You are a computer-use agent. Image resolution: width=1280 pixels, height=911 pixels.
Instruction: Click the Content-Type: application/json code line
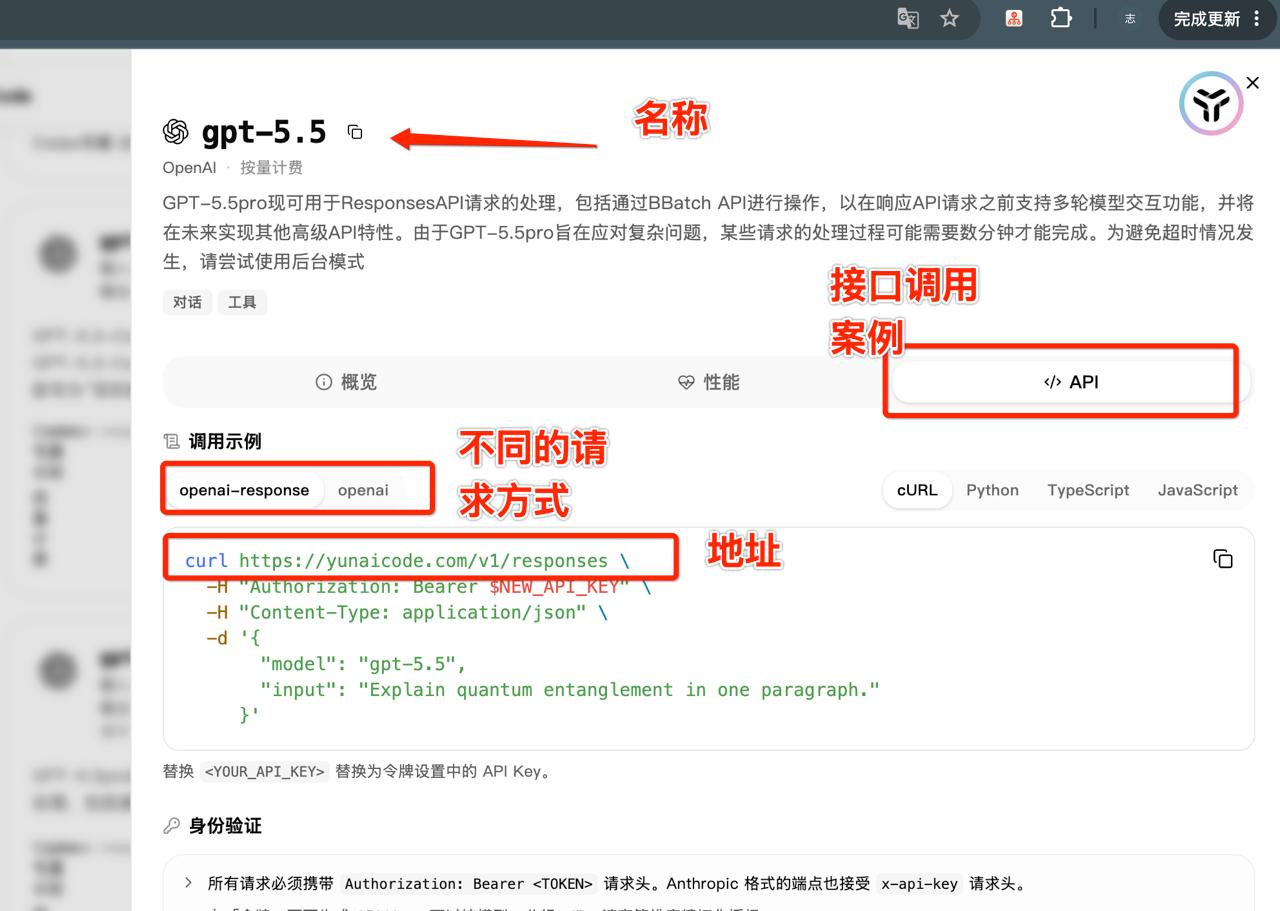[406, 613]
